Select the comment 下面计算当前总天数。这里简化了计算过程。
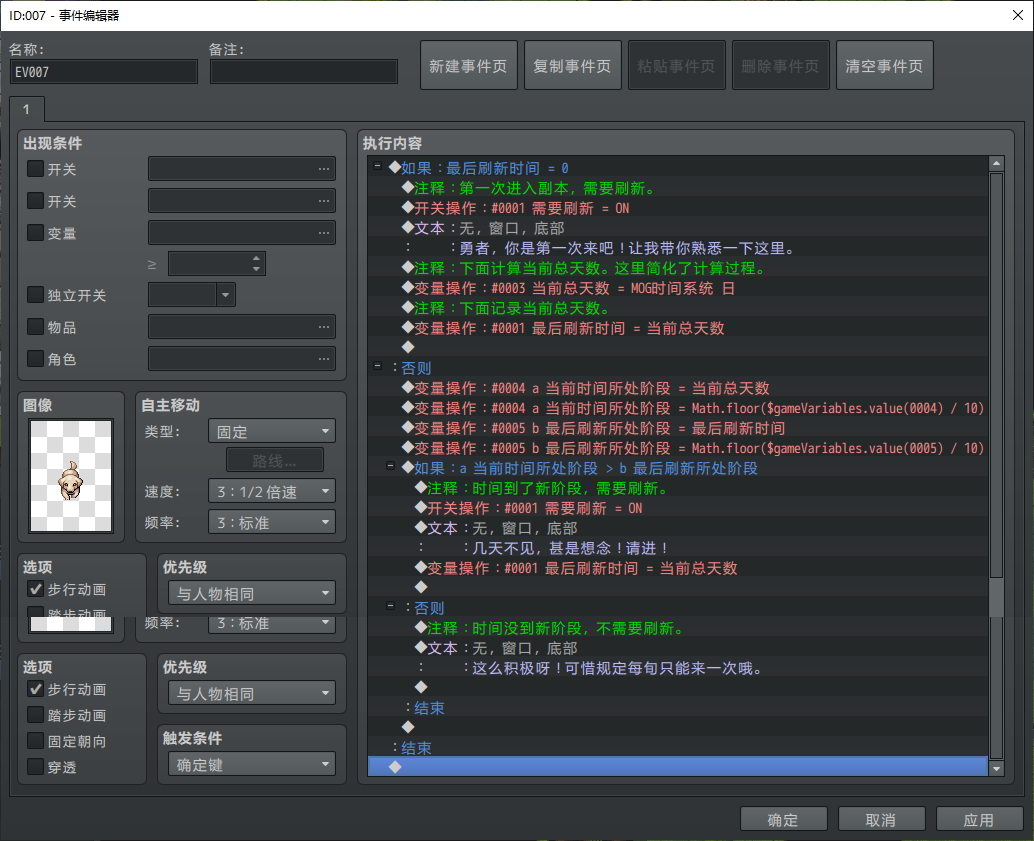1034x841 pixels. pyautogui.click(x=678, y=268)
